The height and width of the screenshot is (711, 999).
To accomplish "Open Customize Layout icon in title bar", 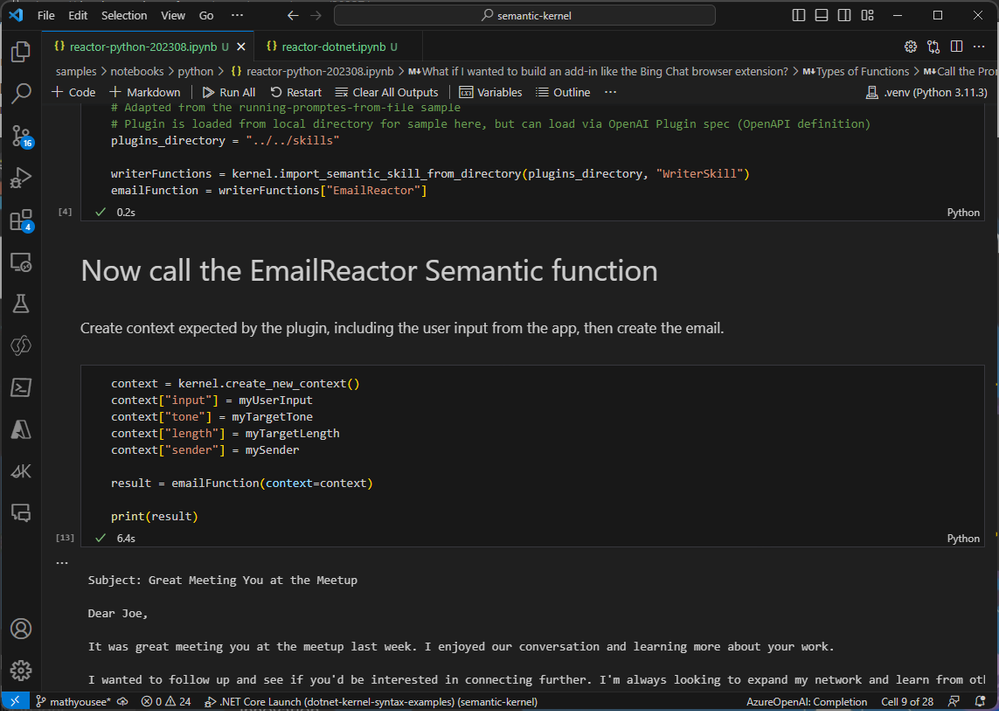I will pyautogui.click(x=867, y=15).
